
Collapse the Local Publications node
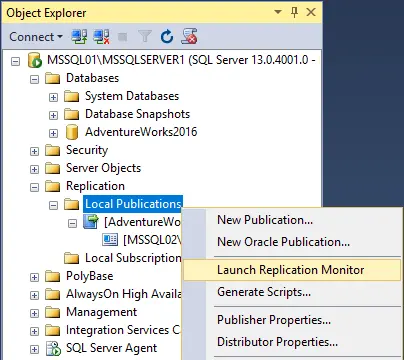pos(53,205)
